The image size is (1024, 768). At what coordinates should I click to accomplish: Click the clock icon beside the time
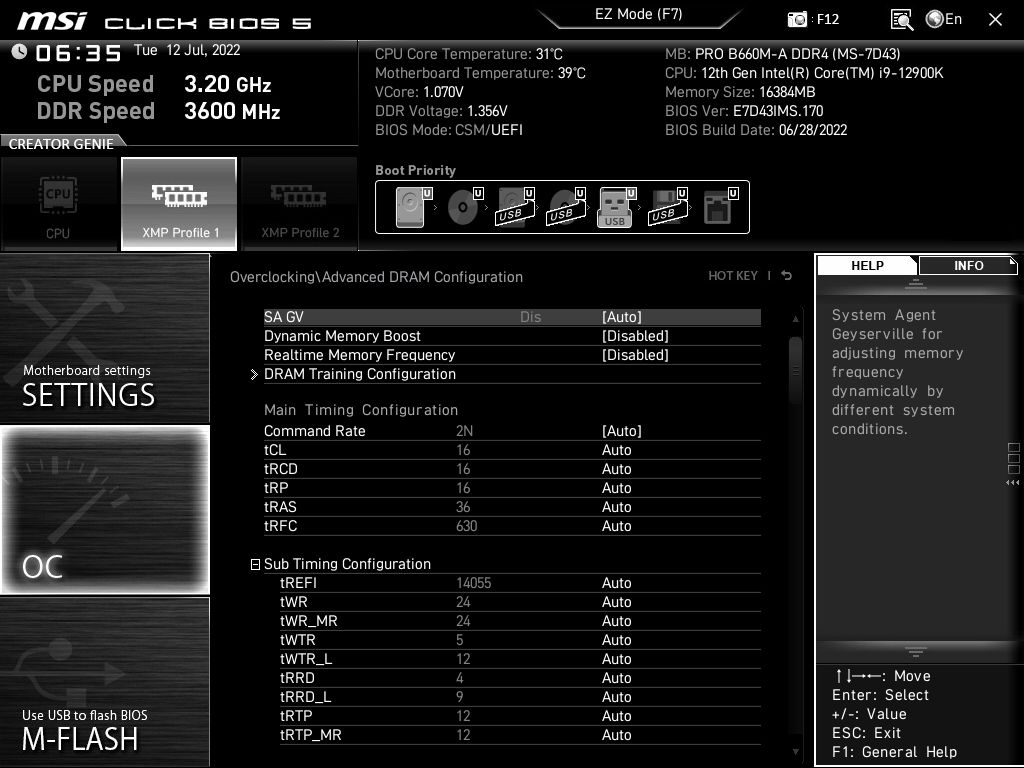coord(19,52)
